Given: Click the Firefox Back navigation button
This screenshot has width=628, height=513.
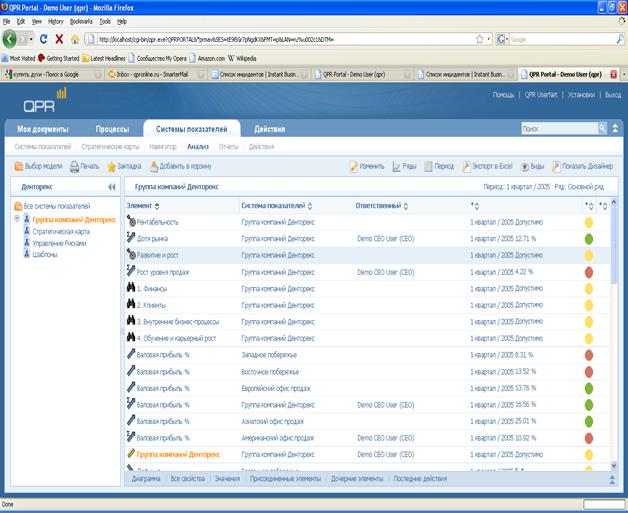Looking at the screenshot, I should (10, 39).
